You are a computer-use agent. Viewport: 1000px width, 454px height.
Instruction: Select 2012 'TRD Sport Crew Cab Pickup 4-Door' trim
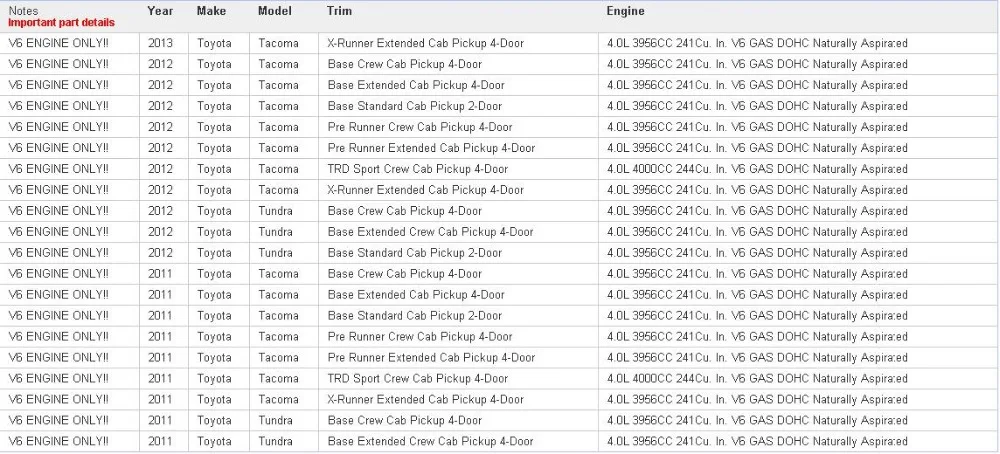point(418,169)
